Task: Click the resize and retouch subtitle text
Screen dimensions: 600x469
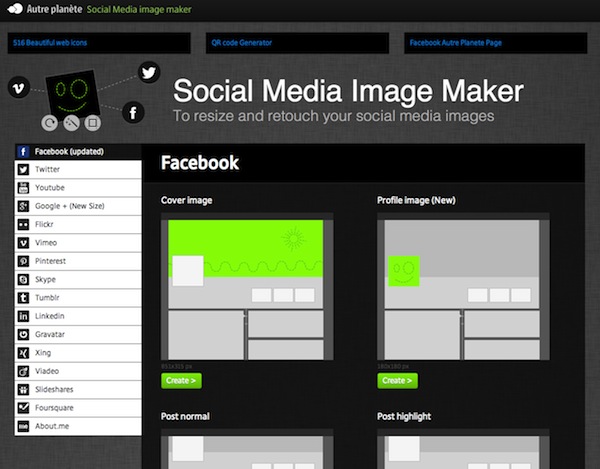Action: pos(334,116)
